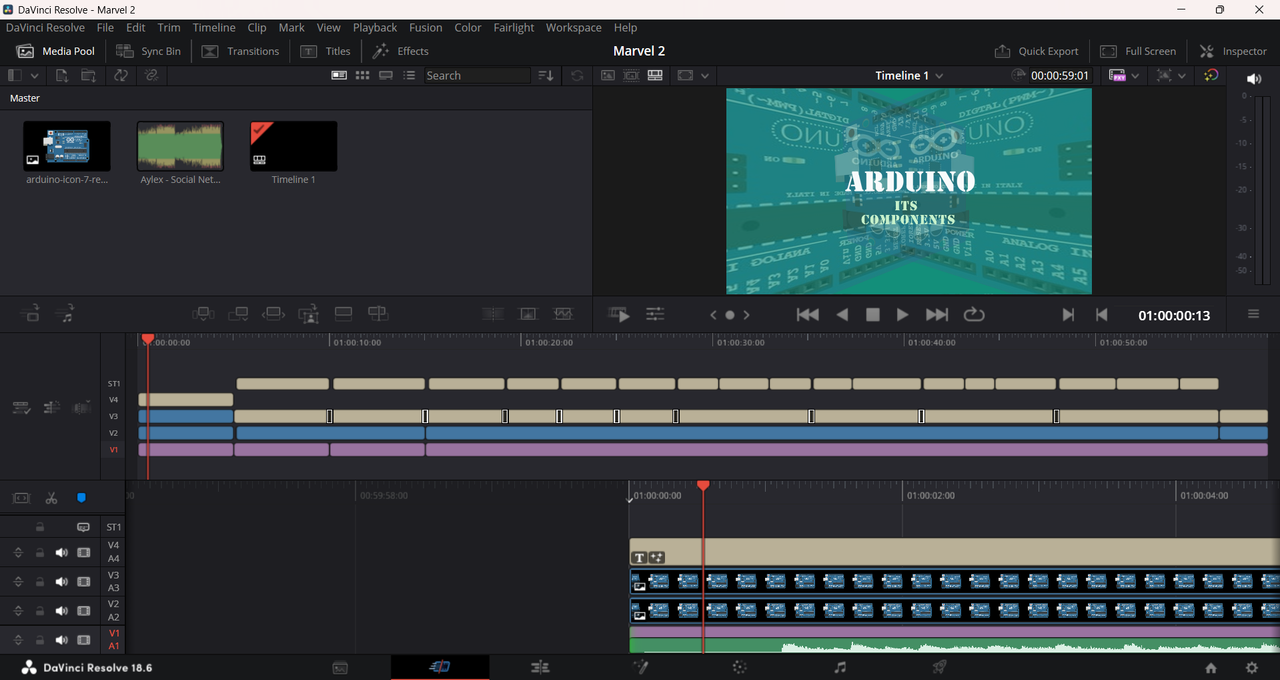Switch viewer to Full Screen

coord(1138,51)
